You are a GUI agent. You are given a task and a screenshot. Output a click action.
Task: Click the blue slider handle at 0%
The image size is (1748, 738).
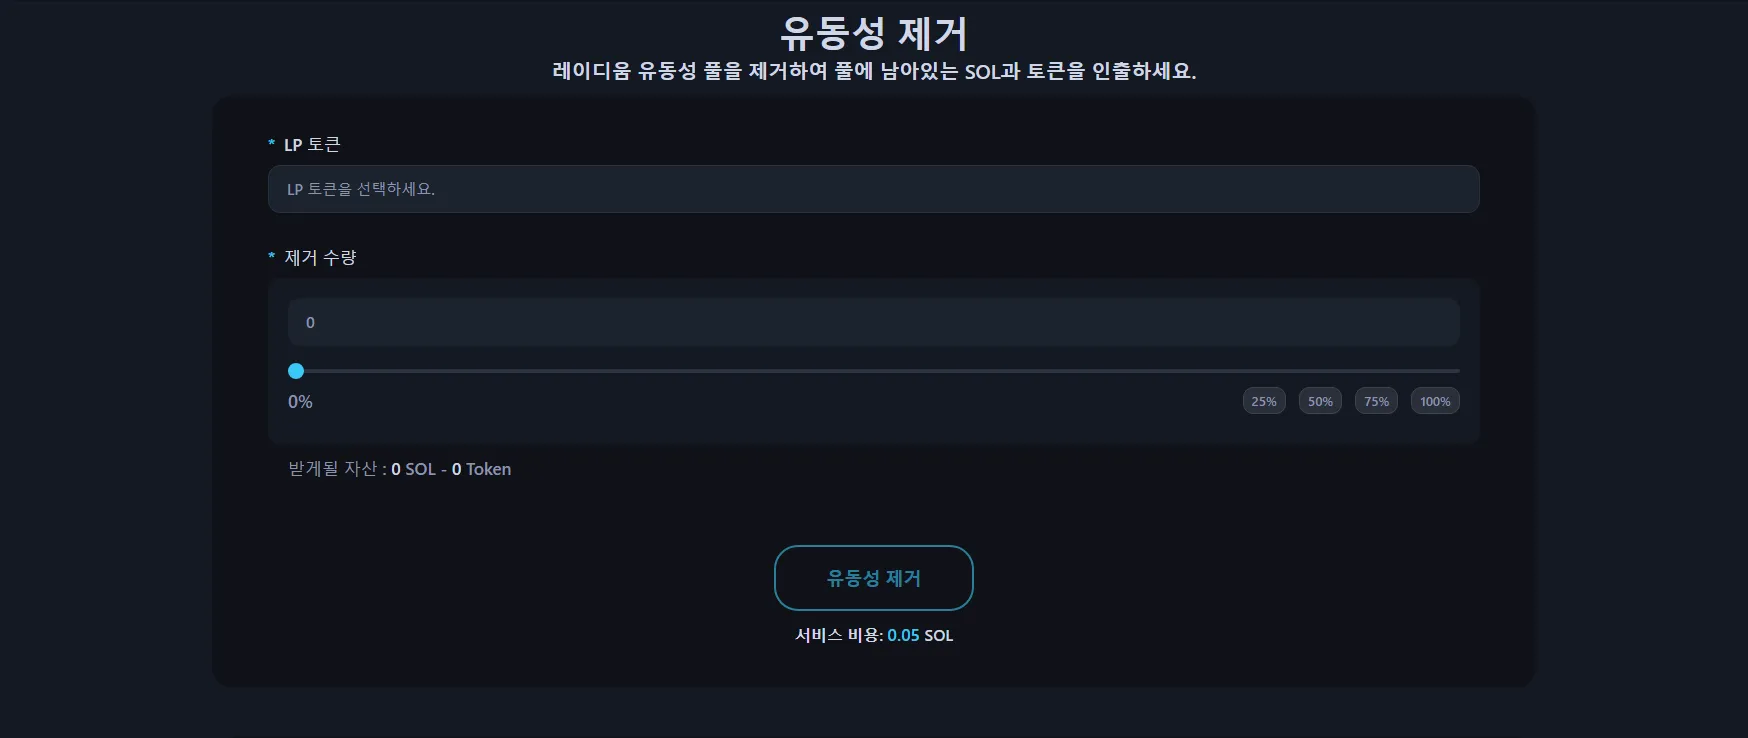[296, 371]
